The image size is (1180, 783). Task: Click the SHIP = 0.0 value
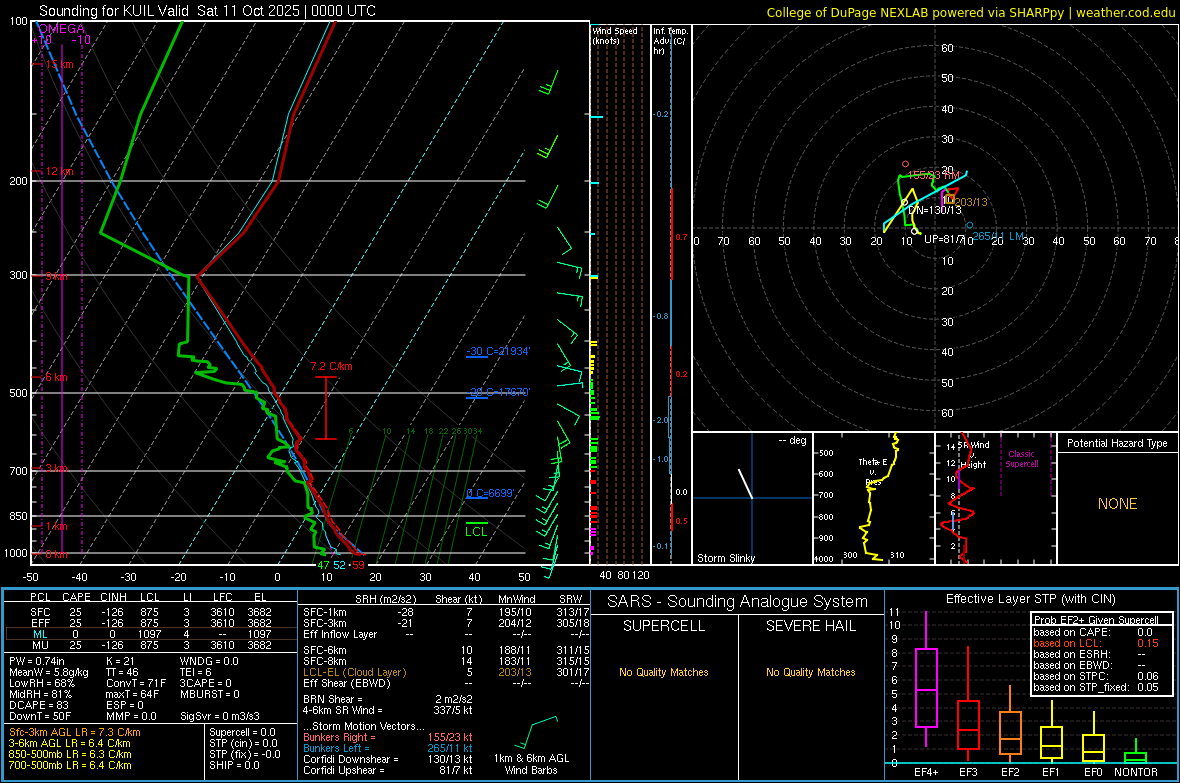[234, 765]
